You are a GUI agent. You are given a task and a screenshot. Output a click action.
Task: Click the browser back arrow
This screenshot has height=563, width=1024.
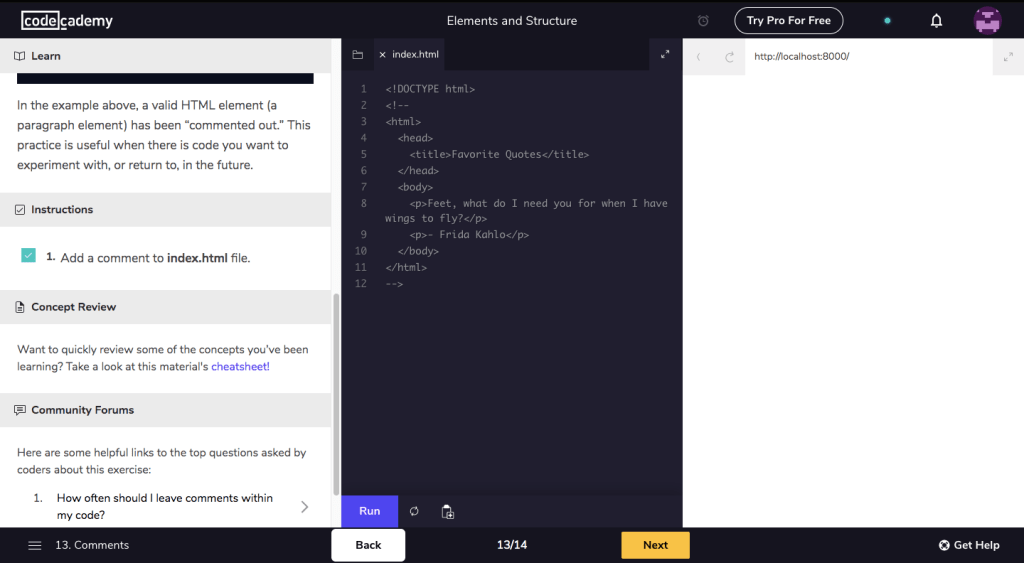click(x=699, y=57)
